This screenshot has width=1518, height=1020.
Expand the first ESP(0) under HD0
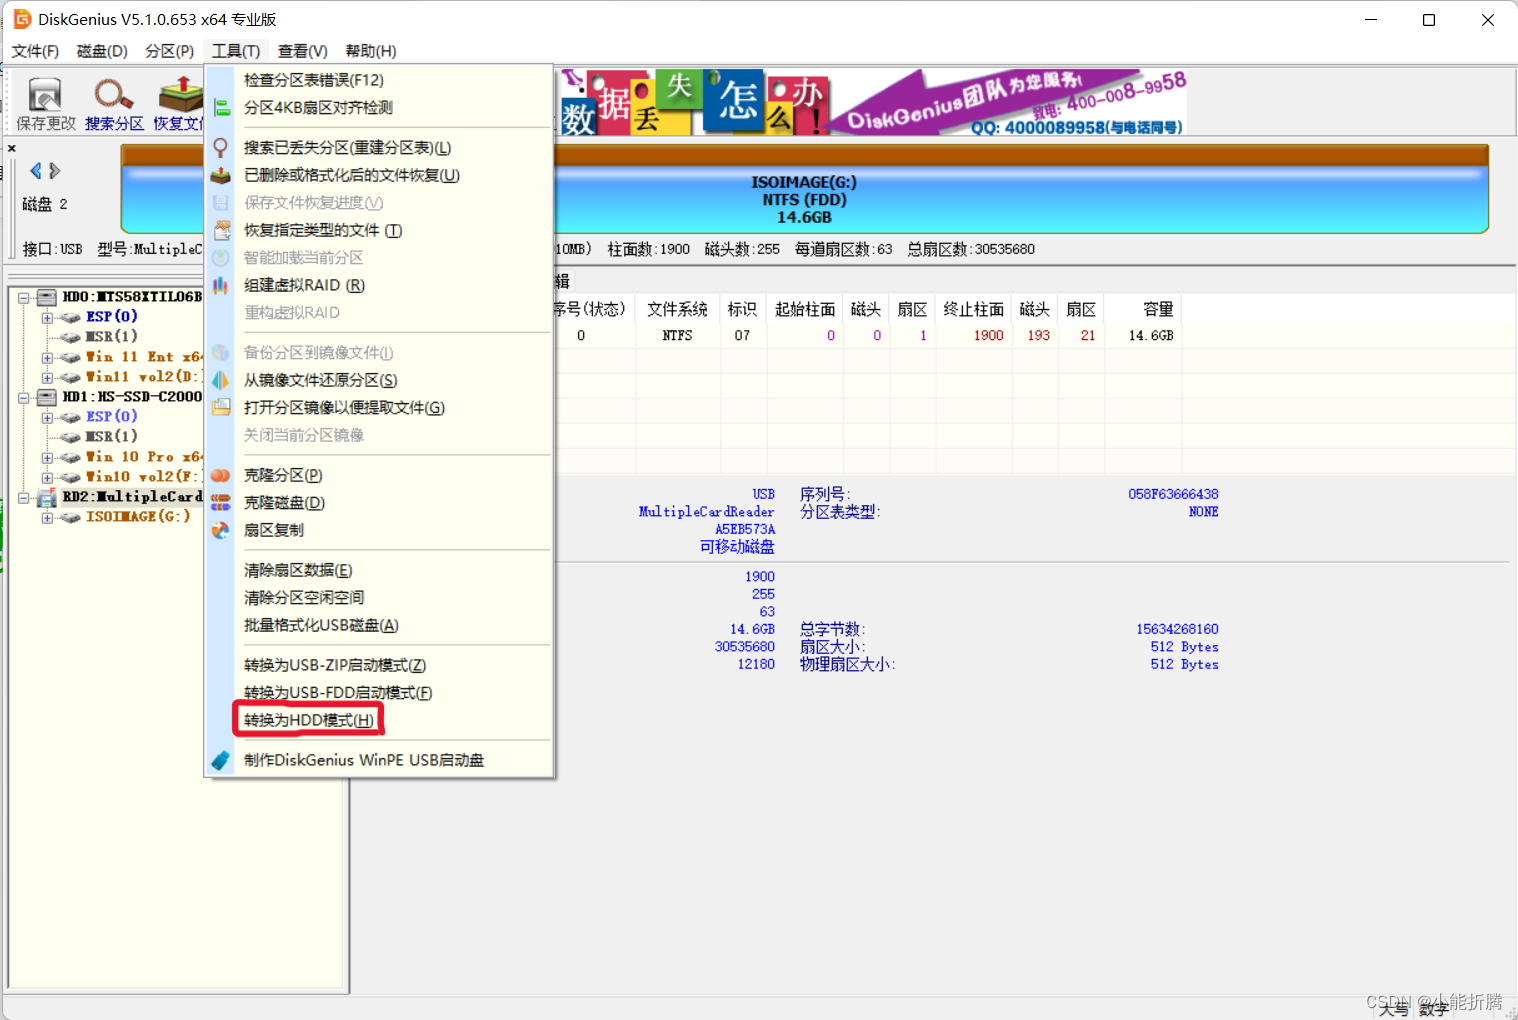coord(47,317)
